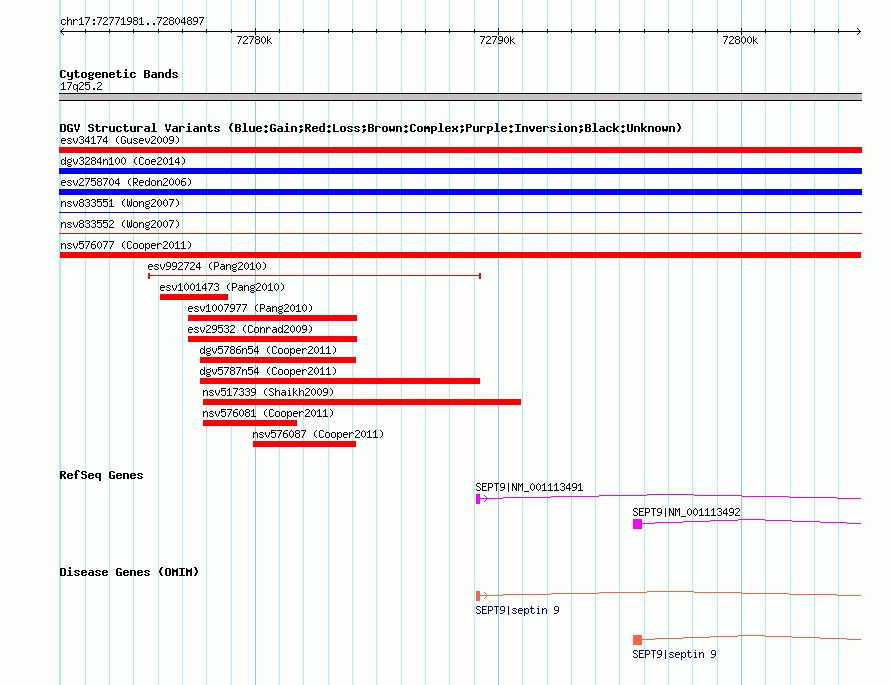Viewport: 890px width, 685px height.
Task: Click the red loss bar under esv34174
Action: 460,150
